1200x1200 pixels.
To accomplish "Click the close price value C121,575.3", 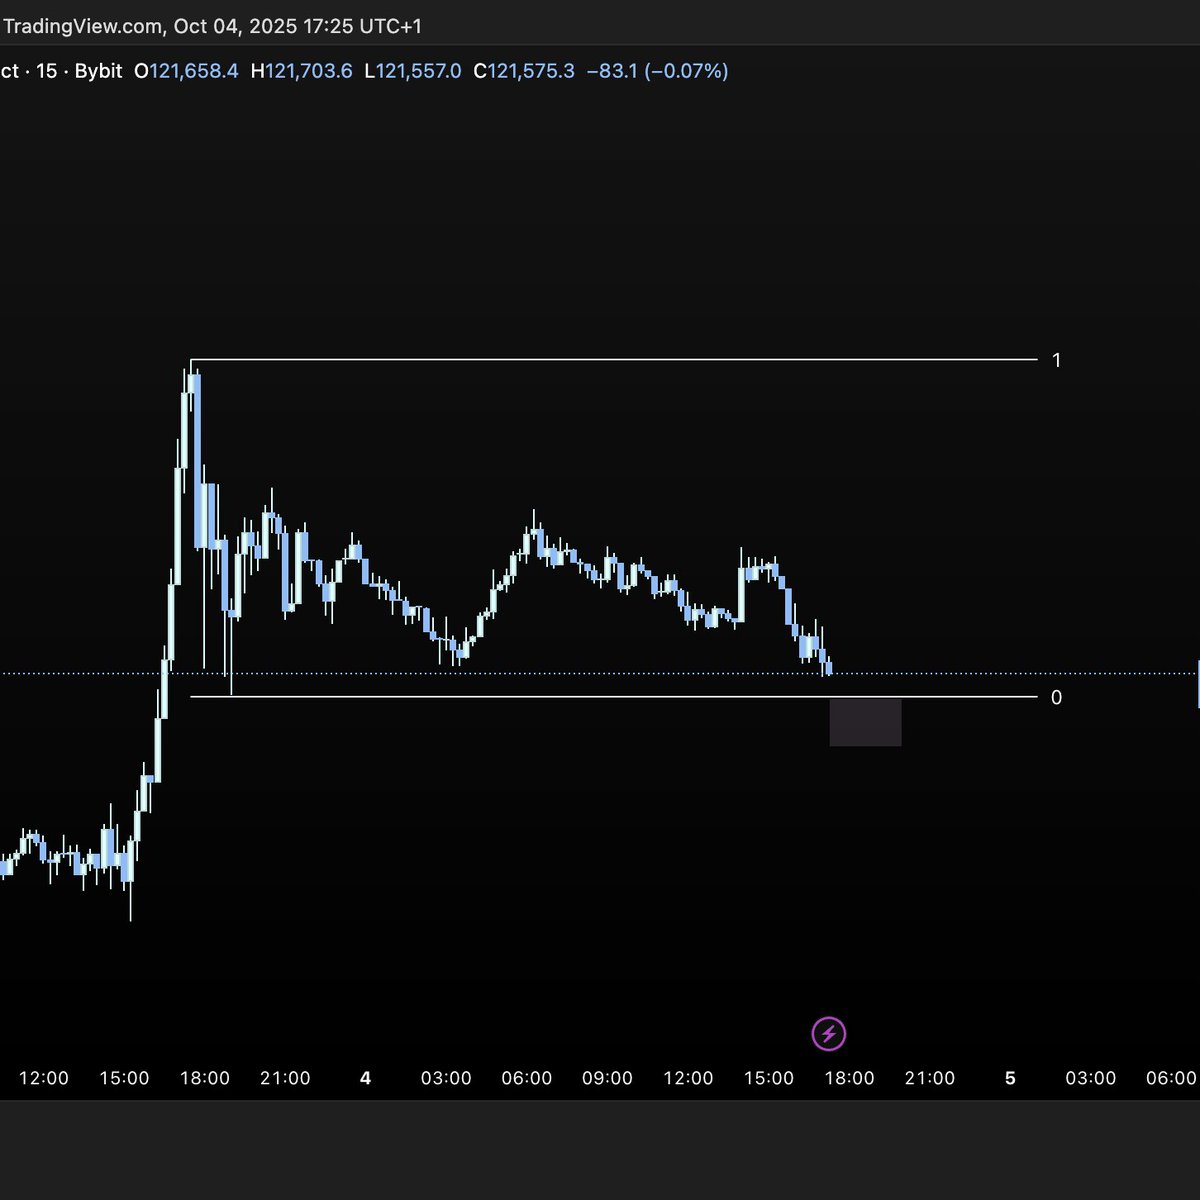I will point(524,71).
